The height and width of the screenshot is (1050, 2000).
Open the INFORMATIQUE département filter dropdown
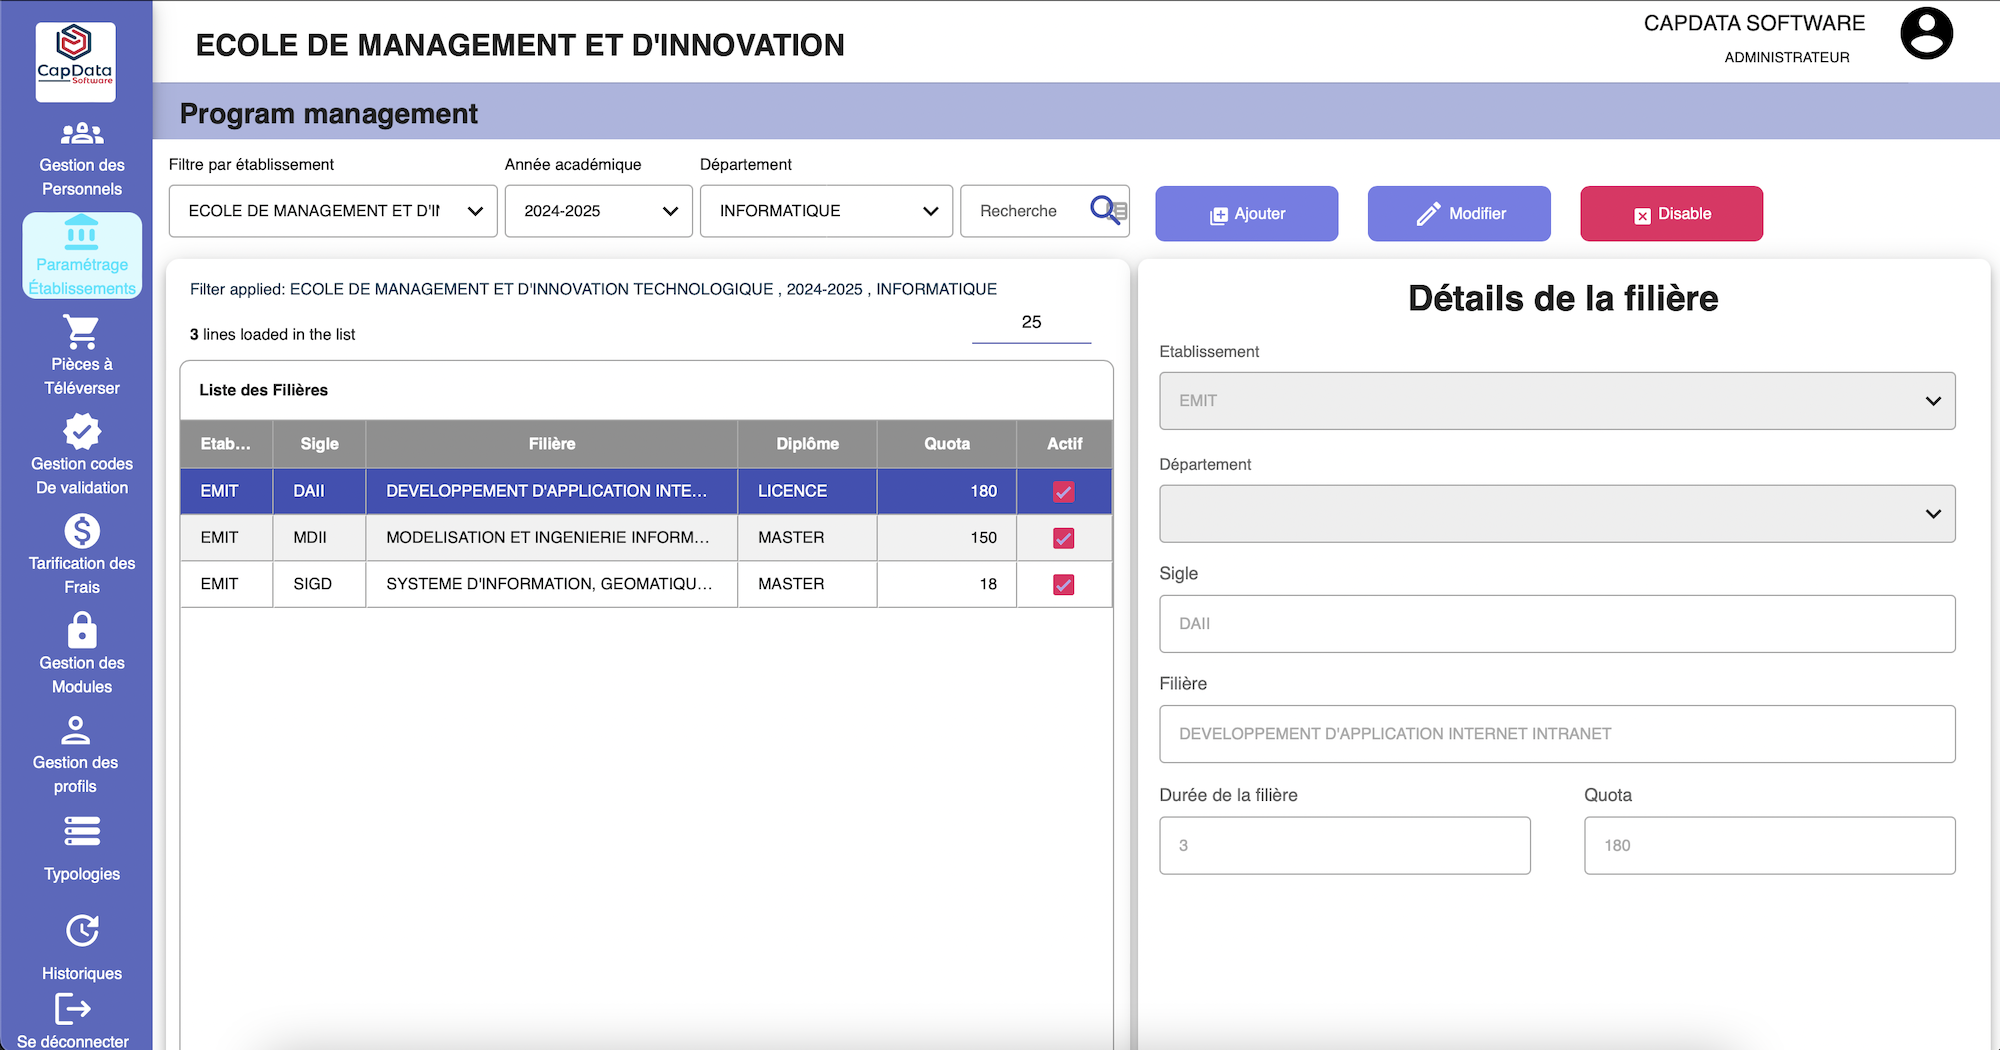click(826, 211)
